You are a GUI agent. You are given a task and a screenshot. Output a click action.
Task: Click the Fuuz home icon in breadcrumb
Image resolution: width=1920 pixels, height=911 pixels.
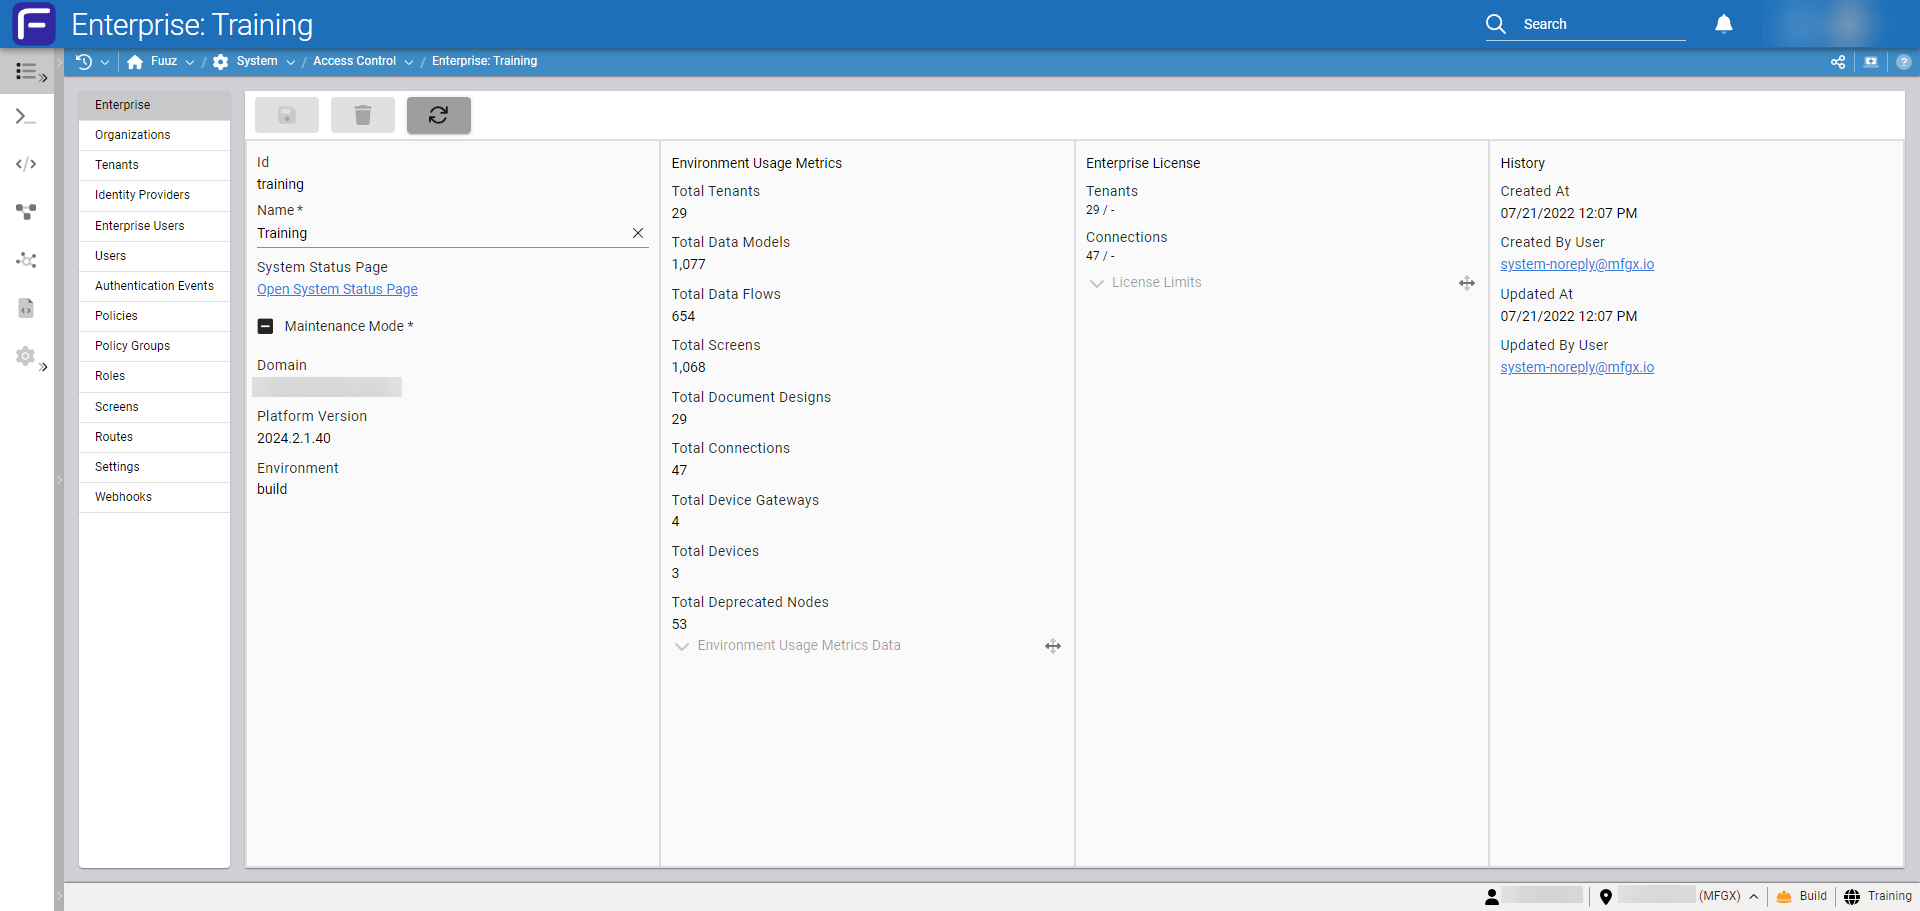coord(135,62)
